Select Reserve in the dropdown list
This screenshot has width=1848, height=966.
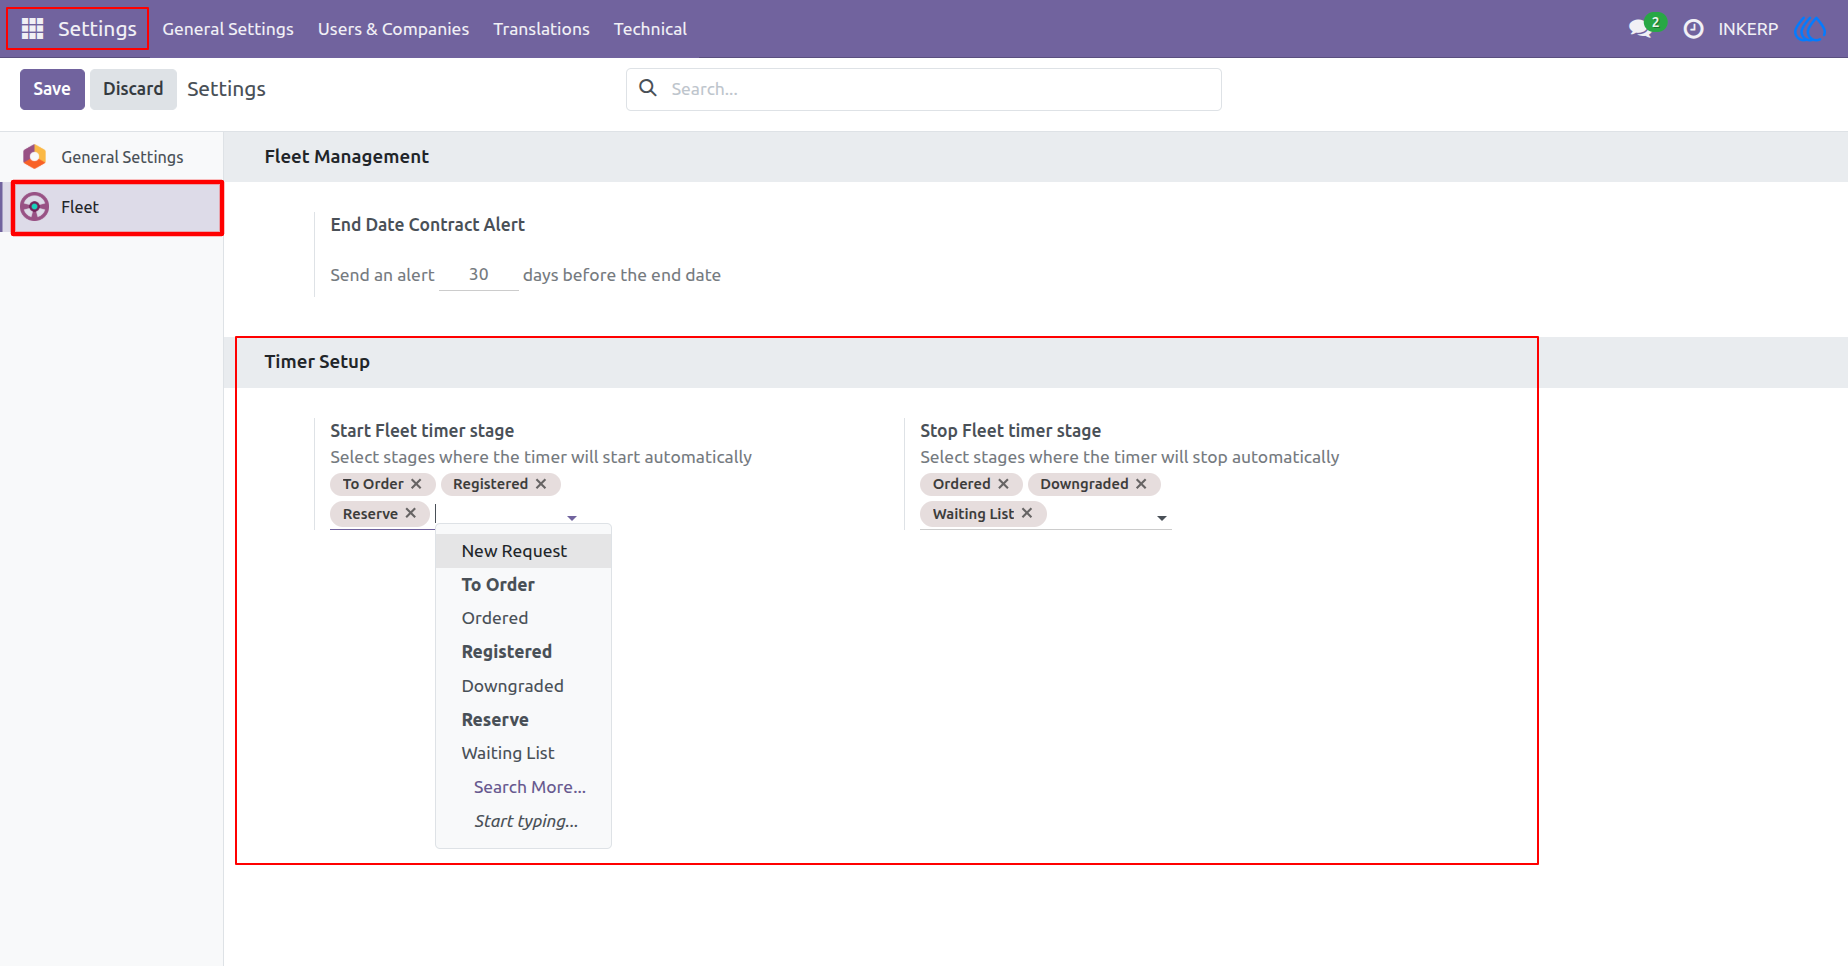pos(523,720)
